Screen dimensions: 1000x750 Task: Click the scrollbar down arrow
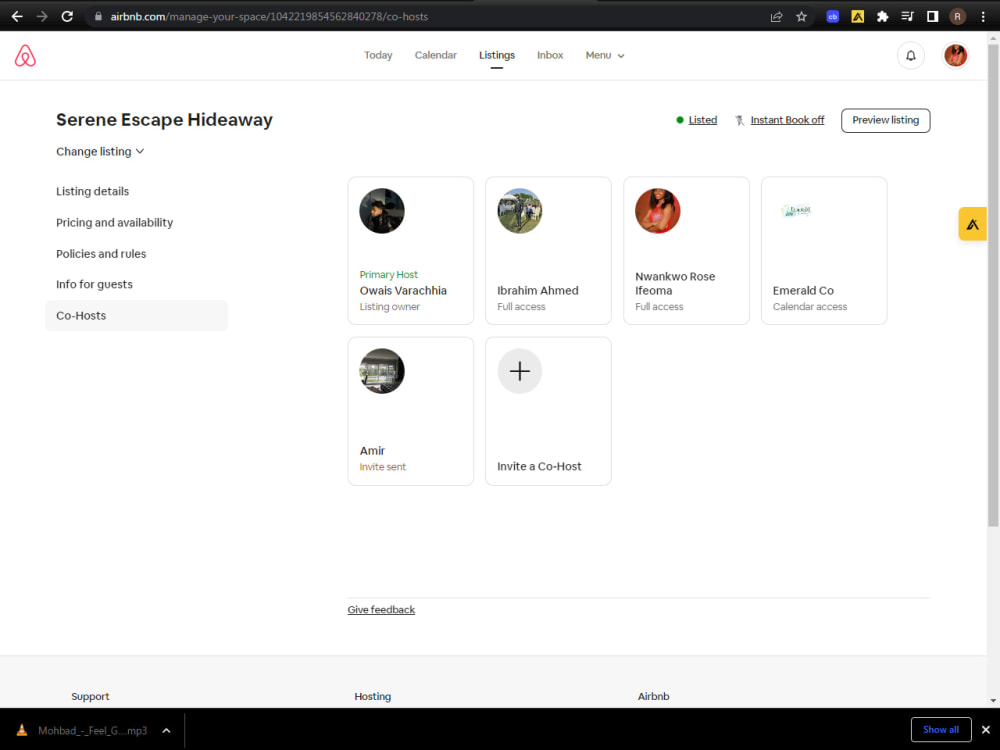point(993,700)
